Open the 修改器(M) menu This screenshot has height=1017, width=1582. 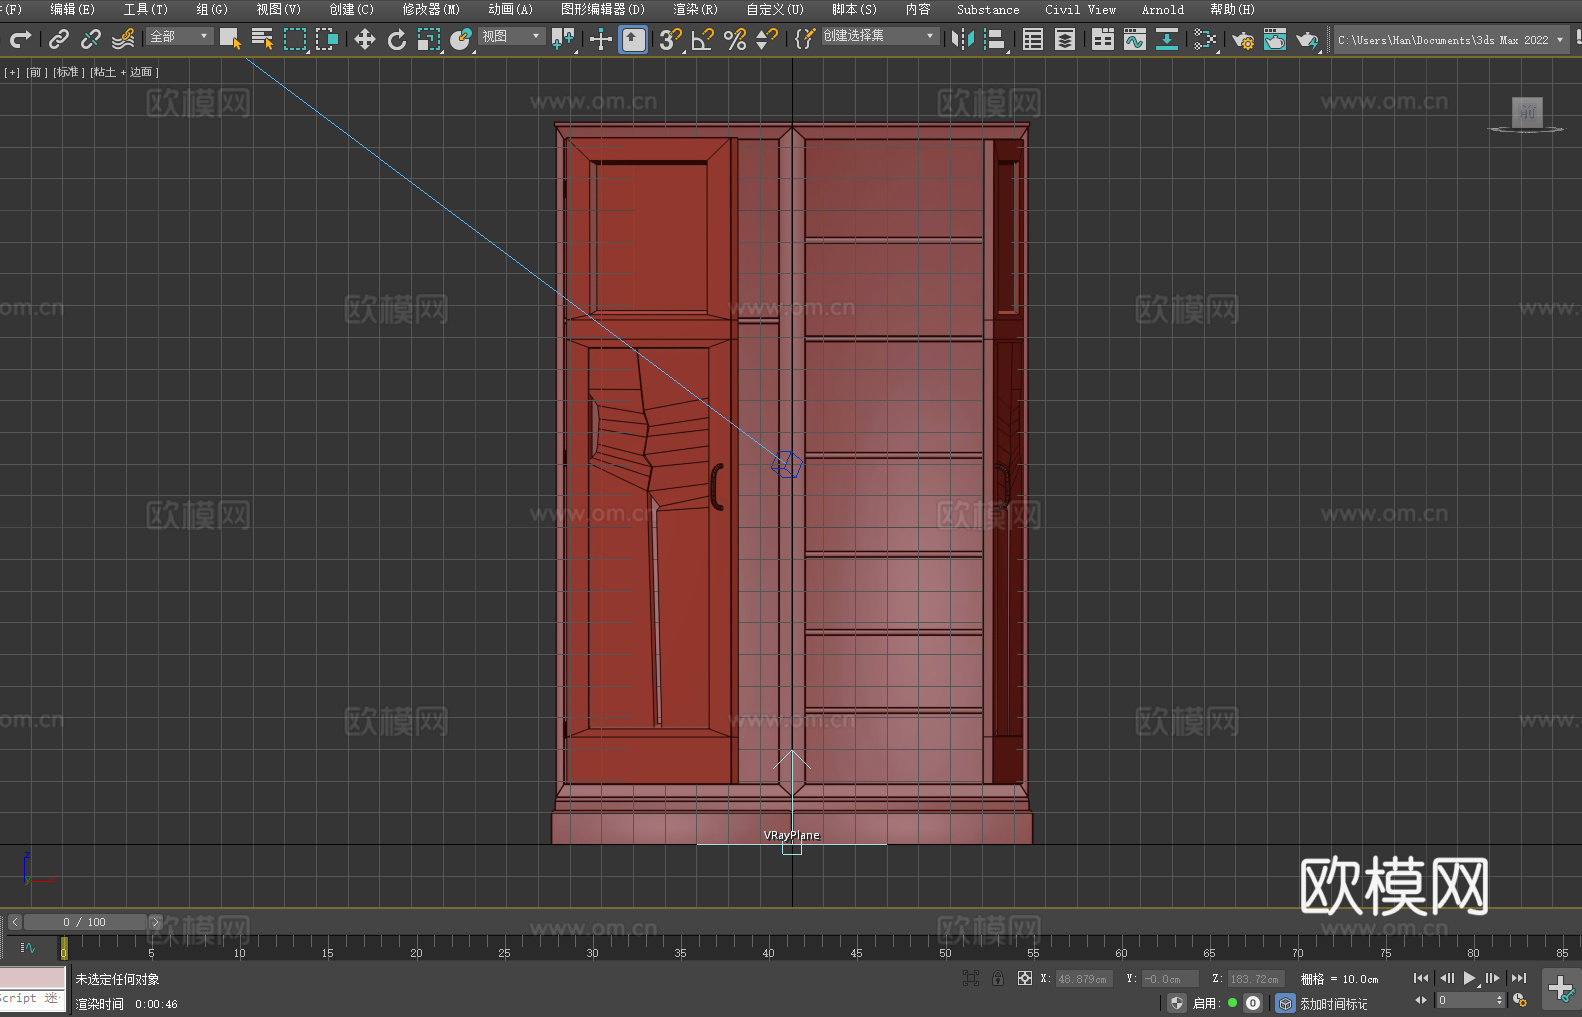(x=431, y=9)
